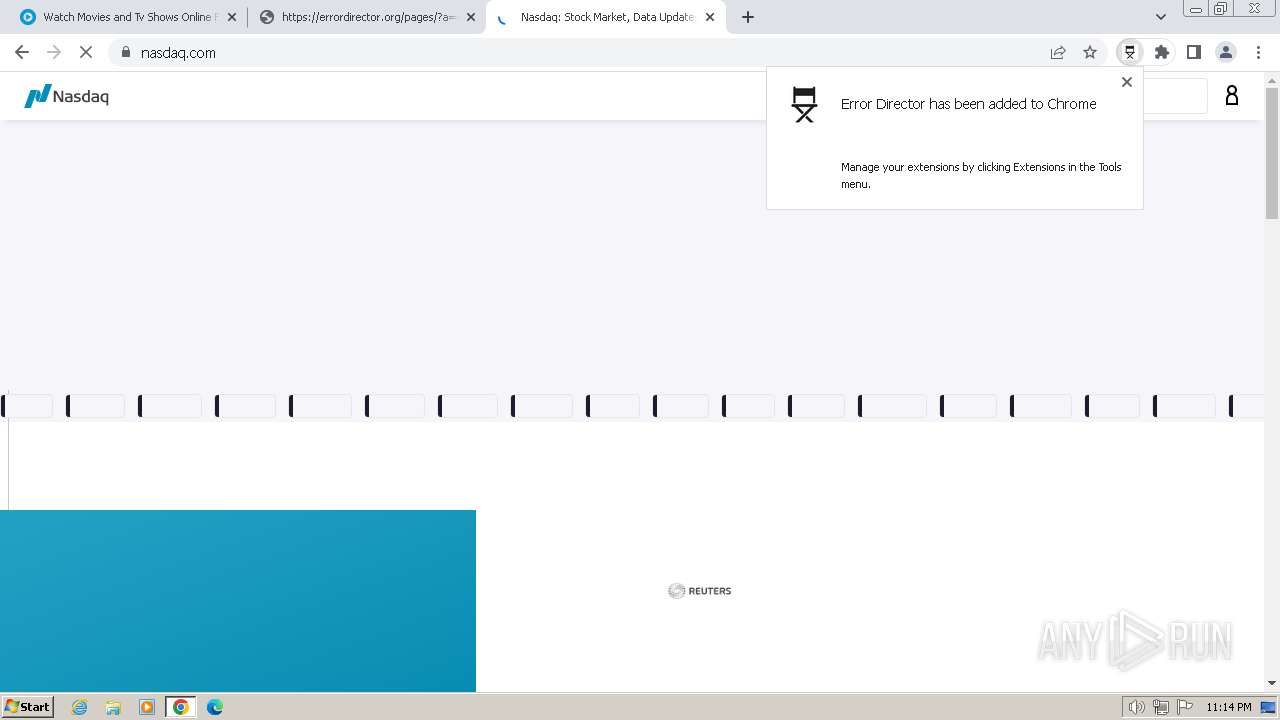
Task: Click the show desktop tray icon
Action: [x=1268, y=707]
